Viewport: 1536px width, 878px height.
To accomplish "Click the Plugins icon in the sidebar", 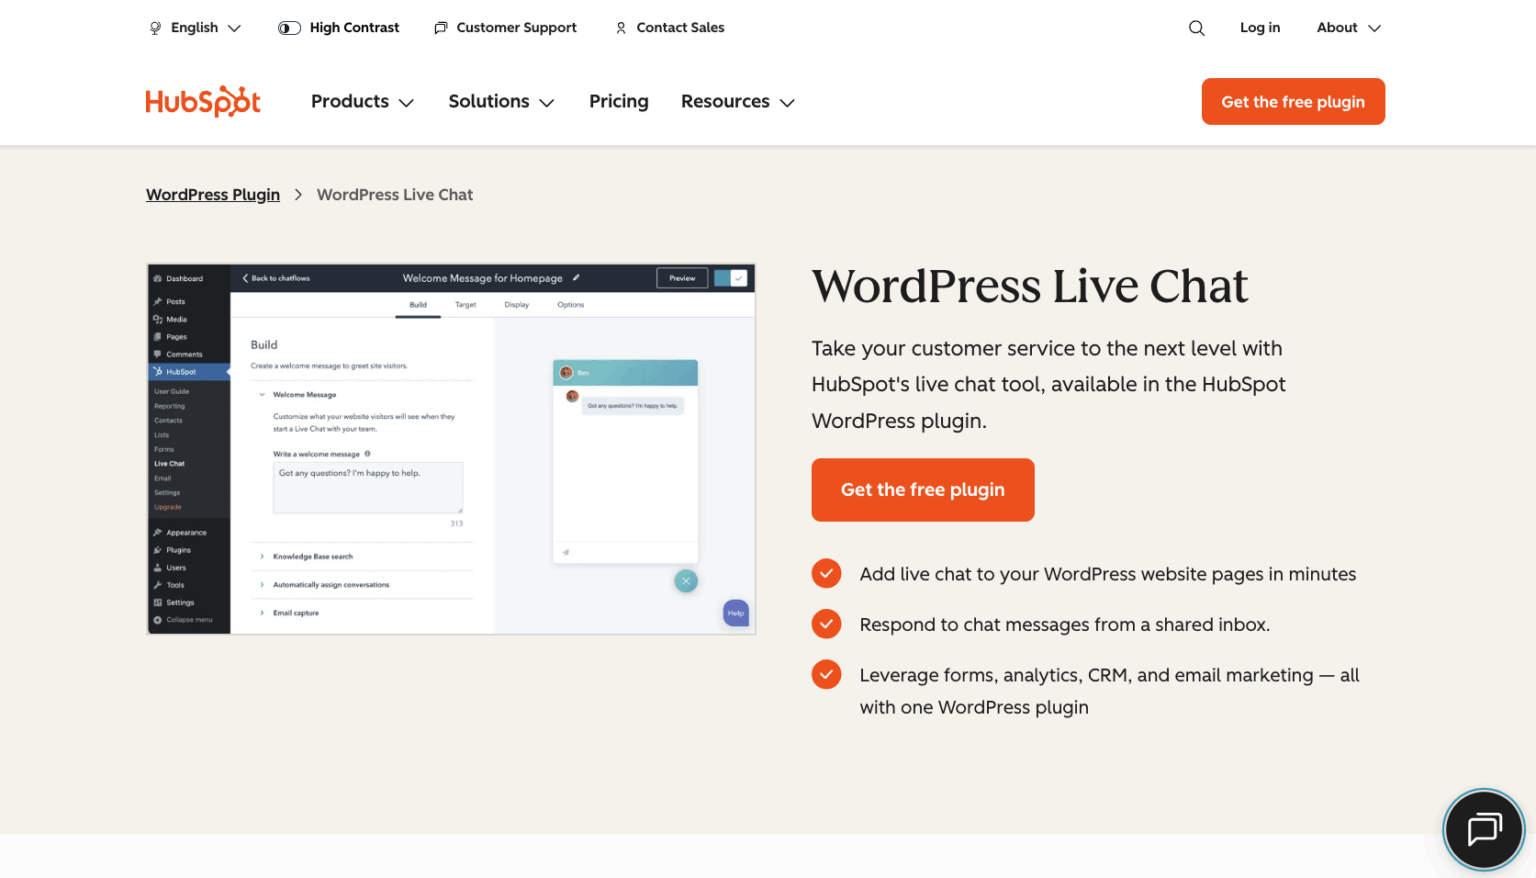I will [x=158, y=550].
